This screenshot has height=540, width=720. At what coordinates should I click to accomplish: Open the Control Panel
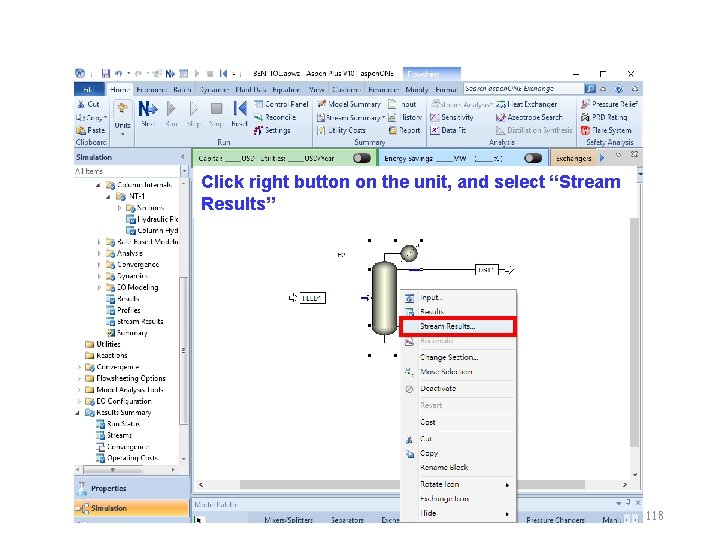point(281,104)
